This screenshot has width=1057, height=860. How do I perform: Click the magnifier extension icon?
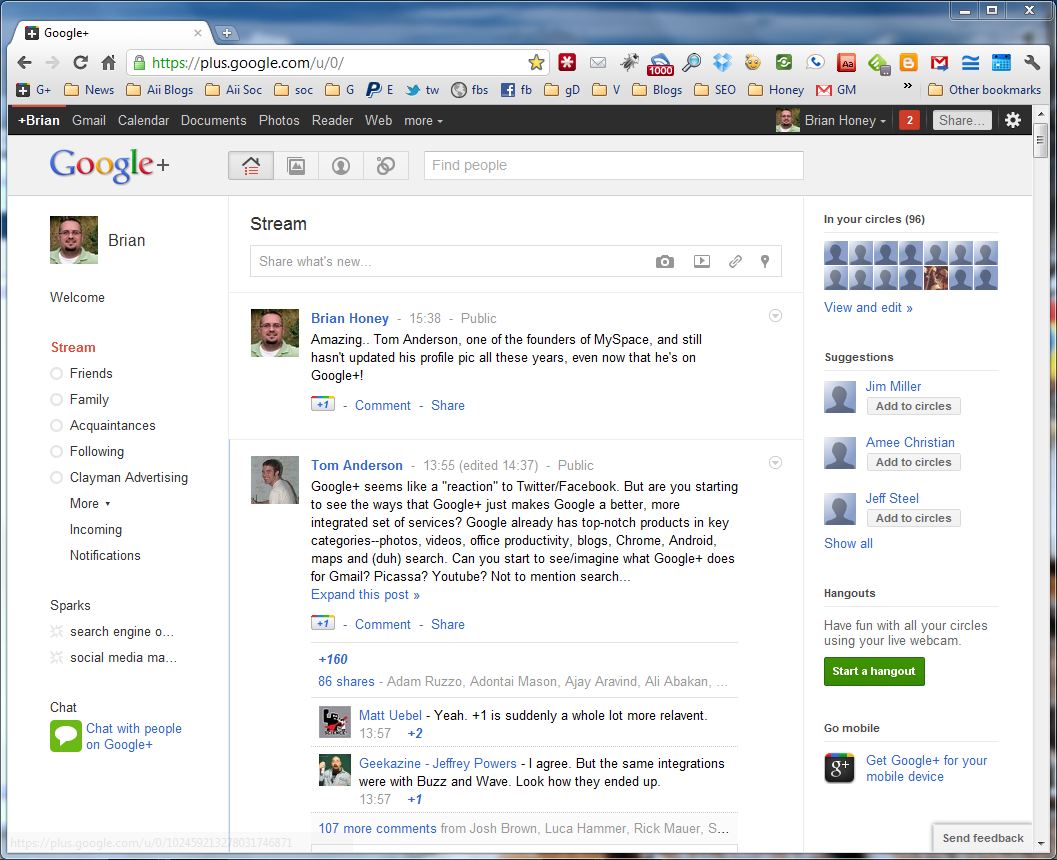[x=691, y=63]
